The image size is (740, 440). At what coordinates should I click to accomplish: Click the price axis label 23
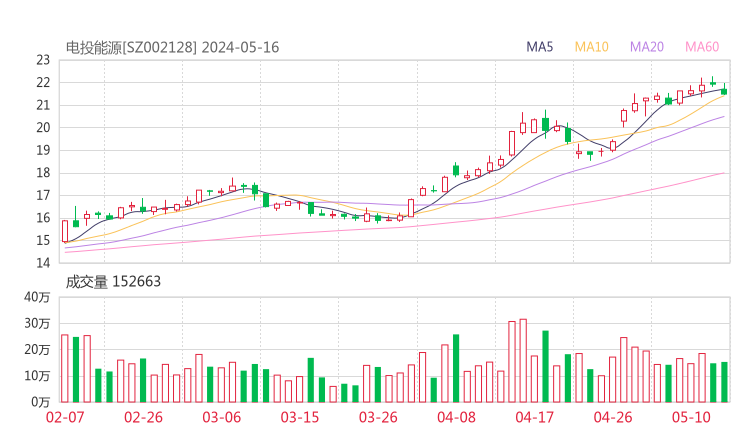[x=43, y=60]
